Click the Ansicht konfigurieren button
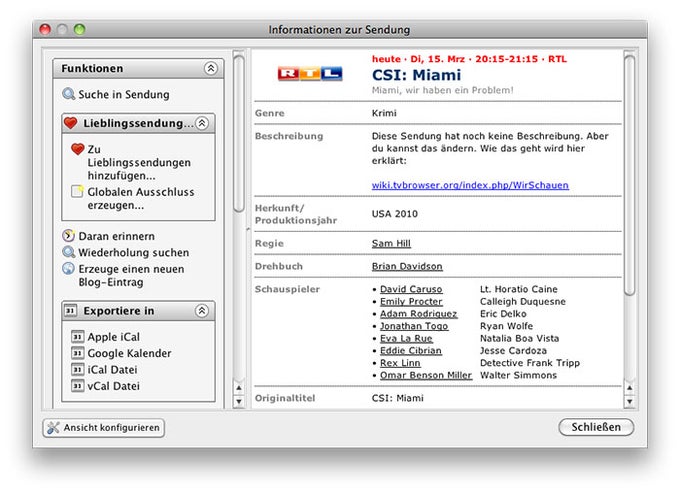This screenshot has width=680, height=493. 104,428
